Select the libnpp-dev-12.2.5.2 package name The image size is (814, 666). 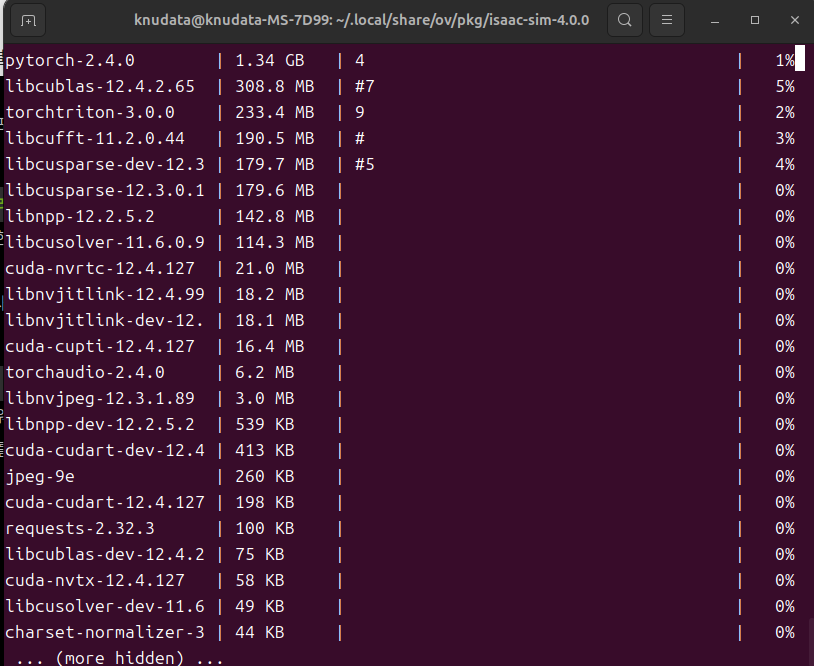point(100,424)
